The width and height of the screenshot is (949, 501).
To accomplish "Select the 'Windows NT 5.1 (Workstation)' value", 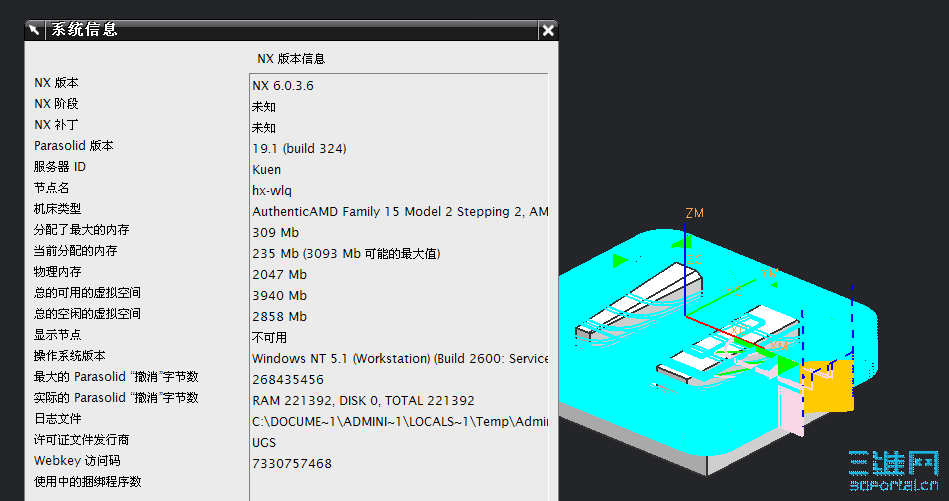I will (x=400, y=359).
